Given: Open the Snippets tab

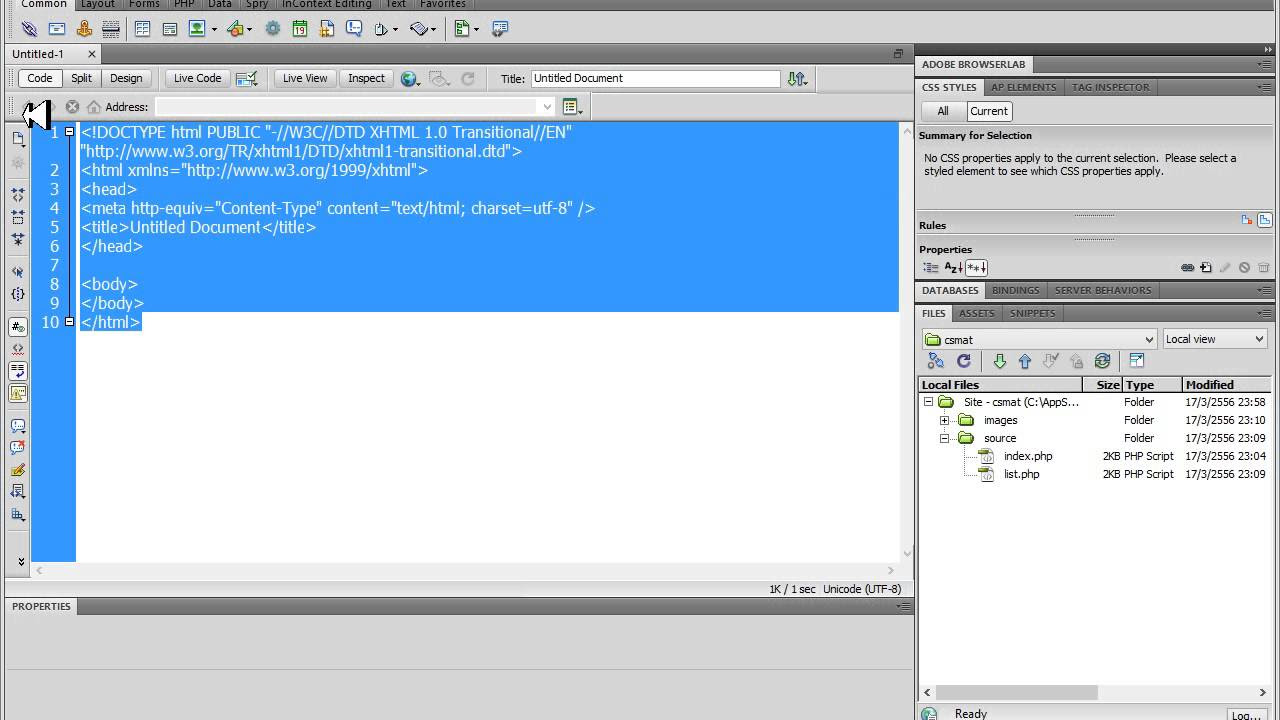Looking at the screenshot, I should [1033, 313].
